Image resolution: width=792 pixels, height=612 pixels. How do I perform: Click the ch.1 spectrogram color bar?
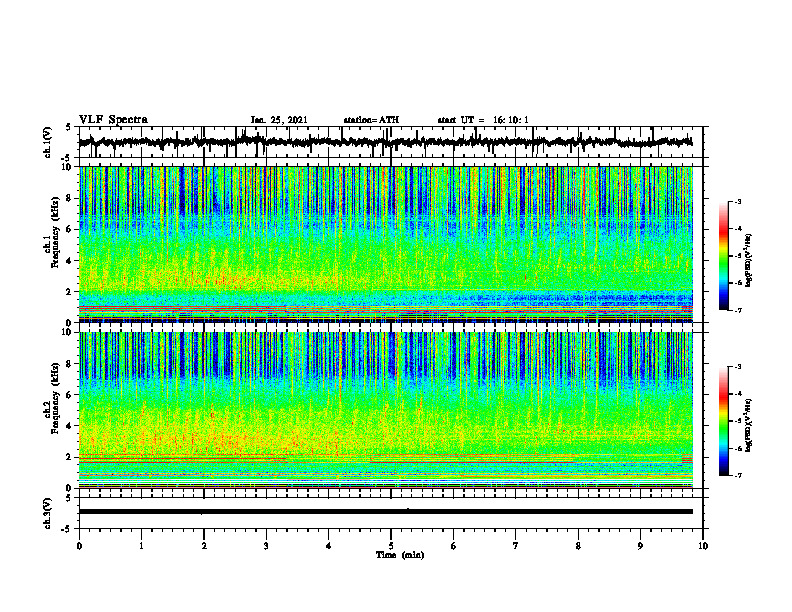(x=723, y=256)
